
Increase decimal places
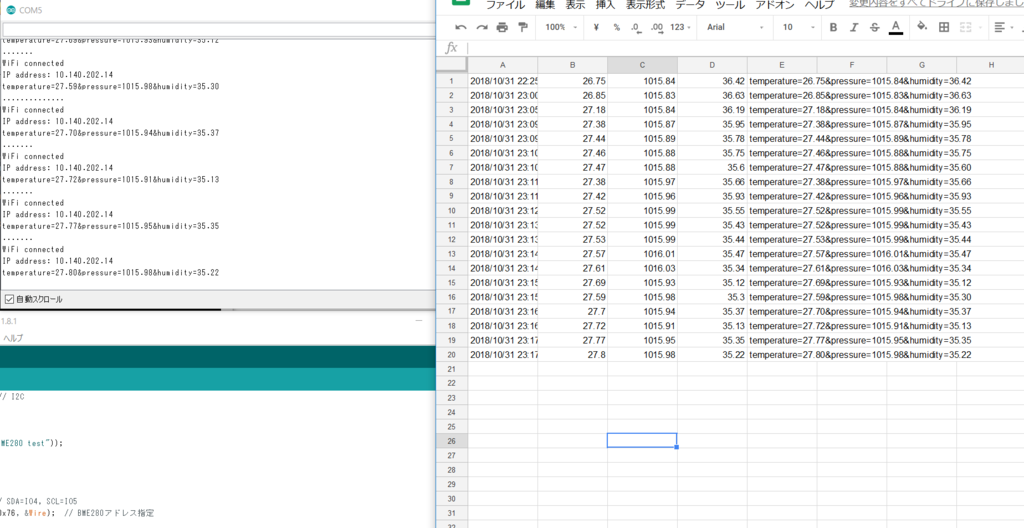coord(657,27)
